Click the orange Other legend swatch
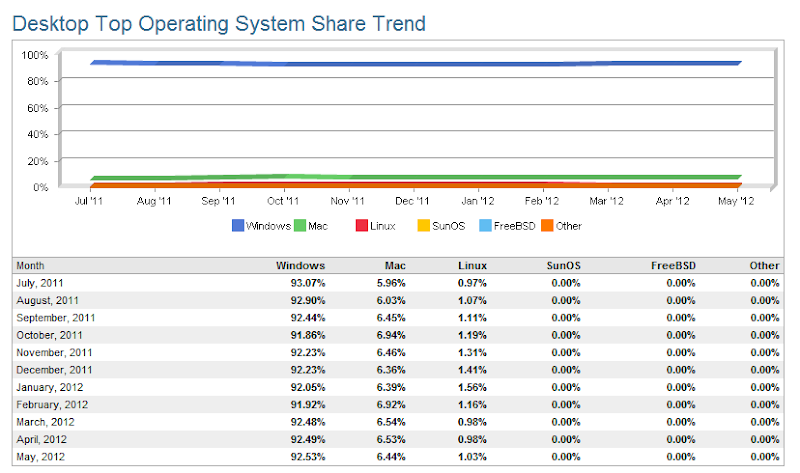Viewport: 800px width, 473px height. 547,226
